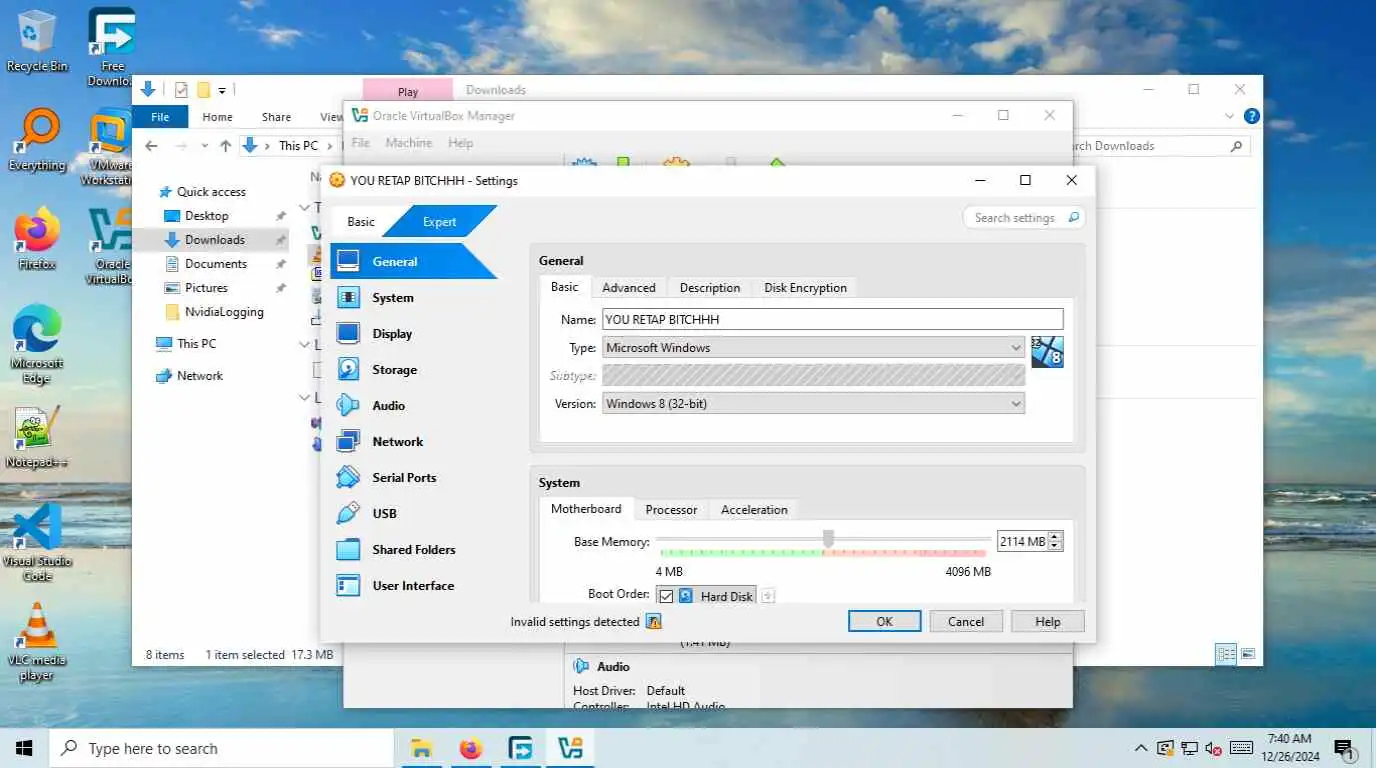Click the Invalid settings warning icon
This screenshot has height=768, width=1376.
coord(654,622)
